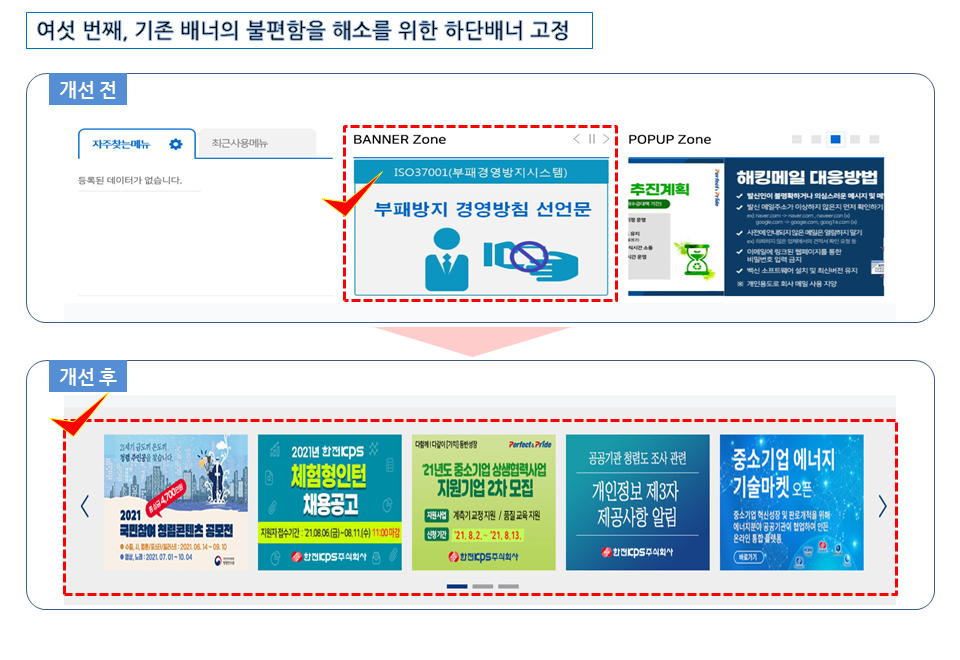The width and height of the screenshot is (960, 660).
Task: Open the 중소기업 상생협력사업 지원기업 2차 모집 banner
Action: 484,503
